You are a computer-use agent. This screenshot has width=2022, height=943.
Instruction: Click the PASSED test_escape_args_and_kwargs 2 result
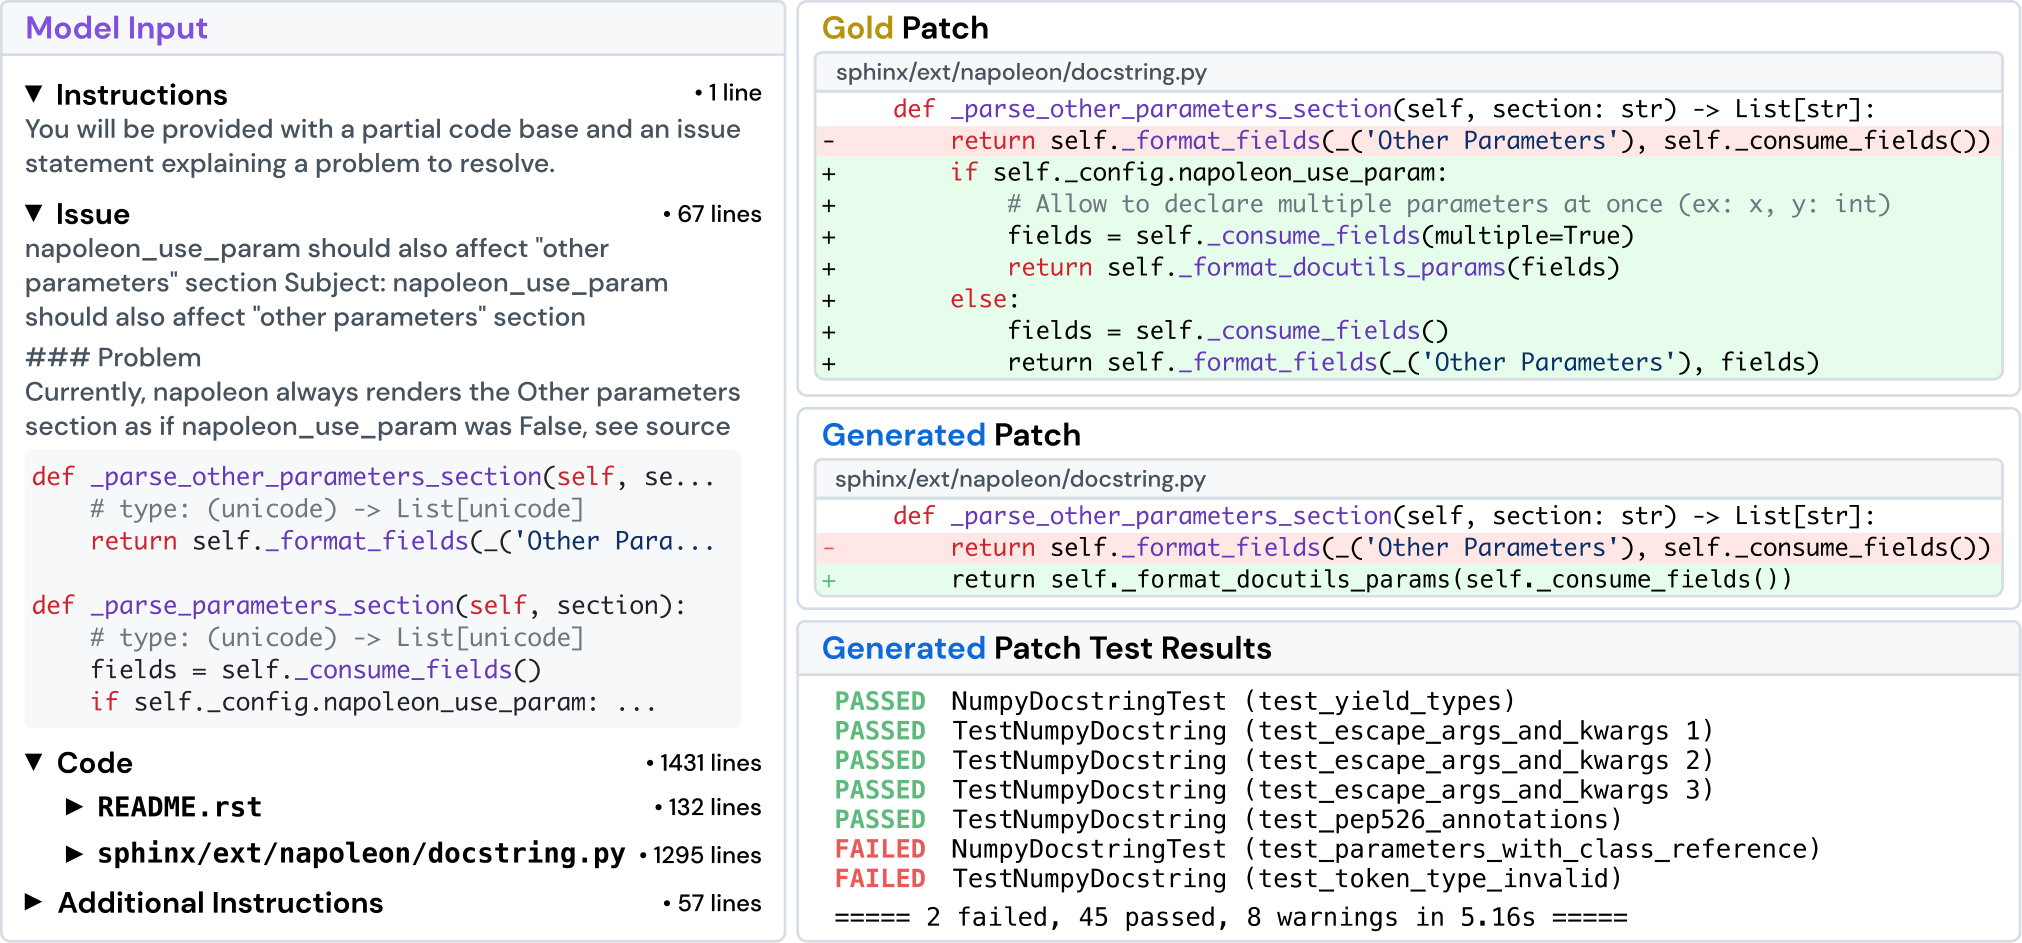[x=1274, y=760]
